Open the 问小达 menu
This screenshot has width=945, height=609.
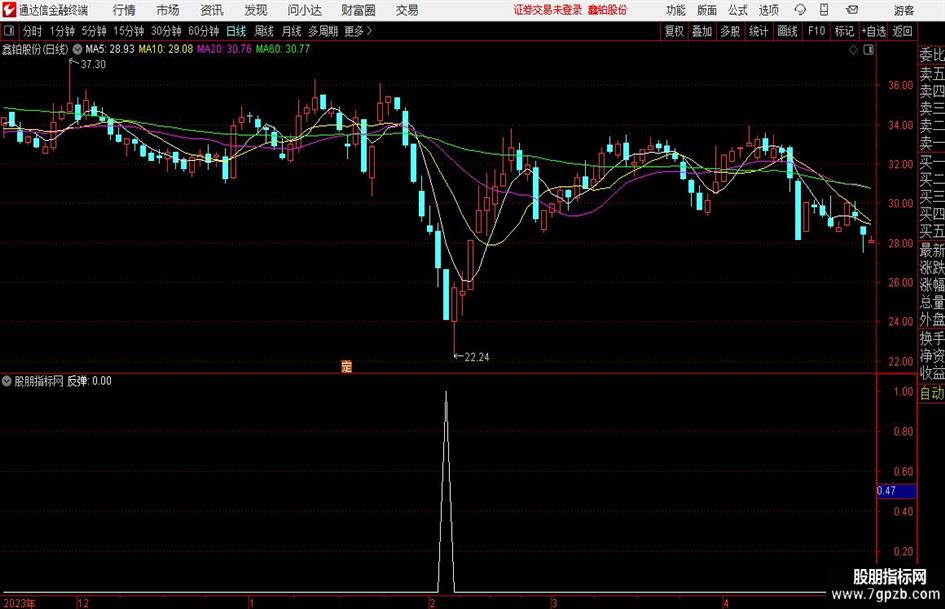304,10
